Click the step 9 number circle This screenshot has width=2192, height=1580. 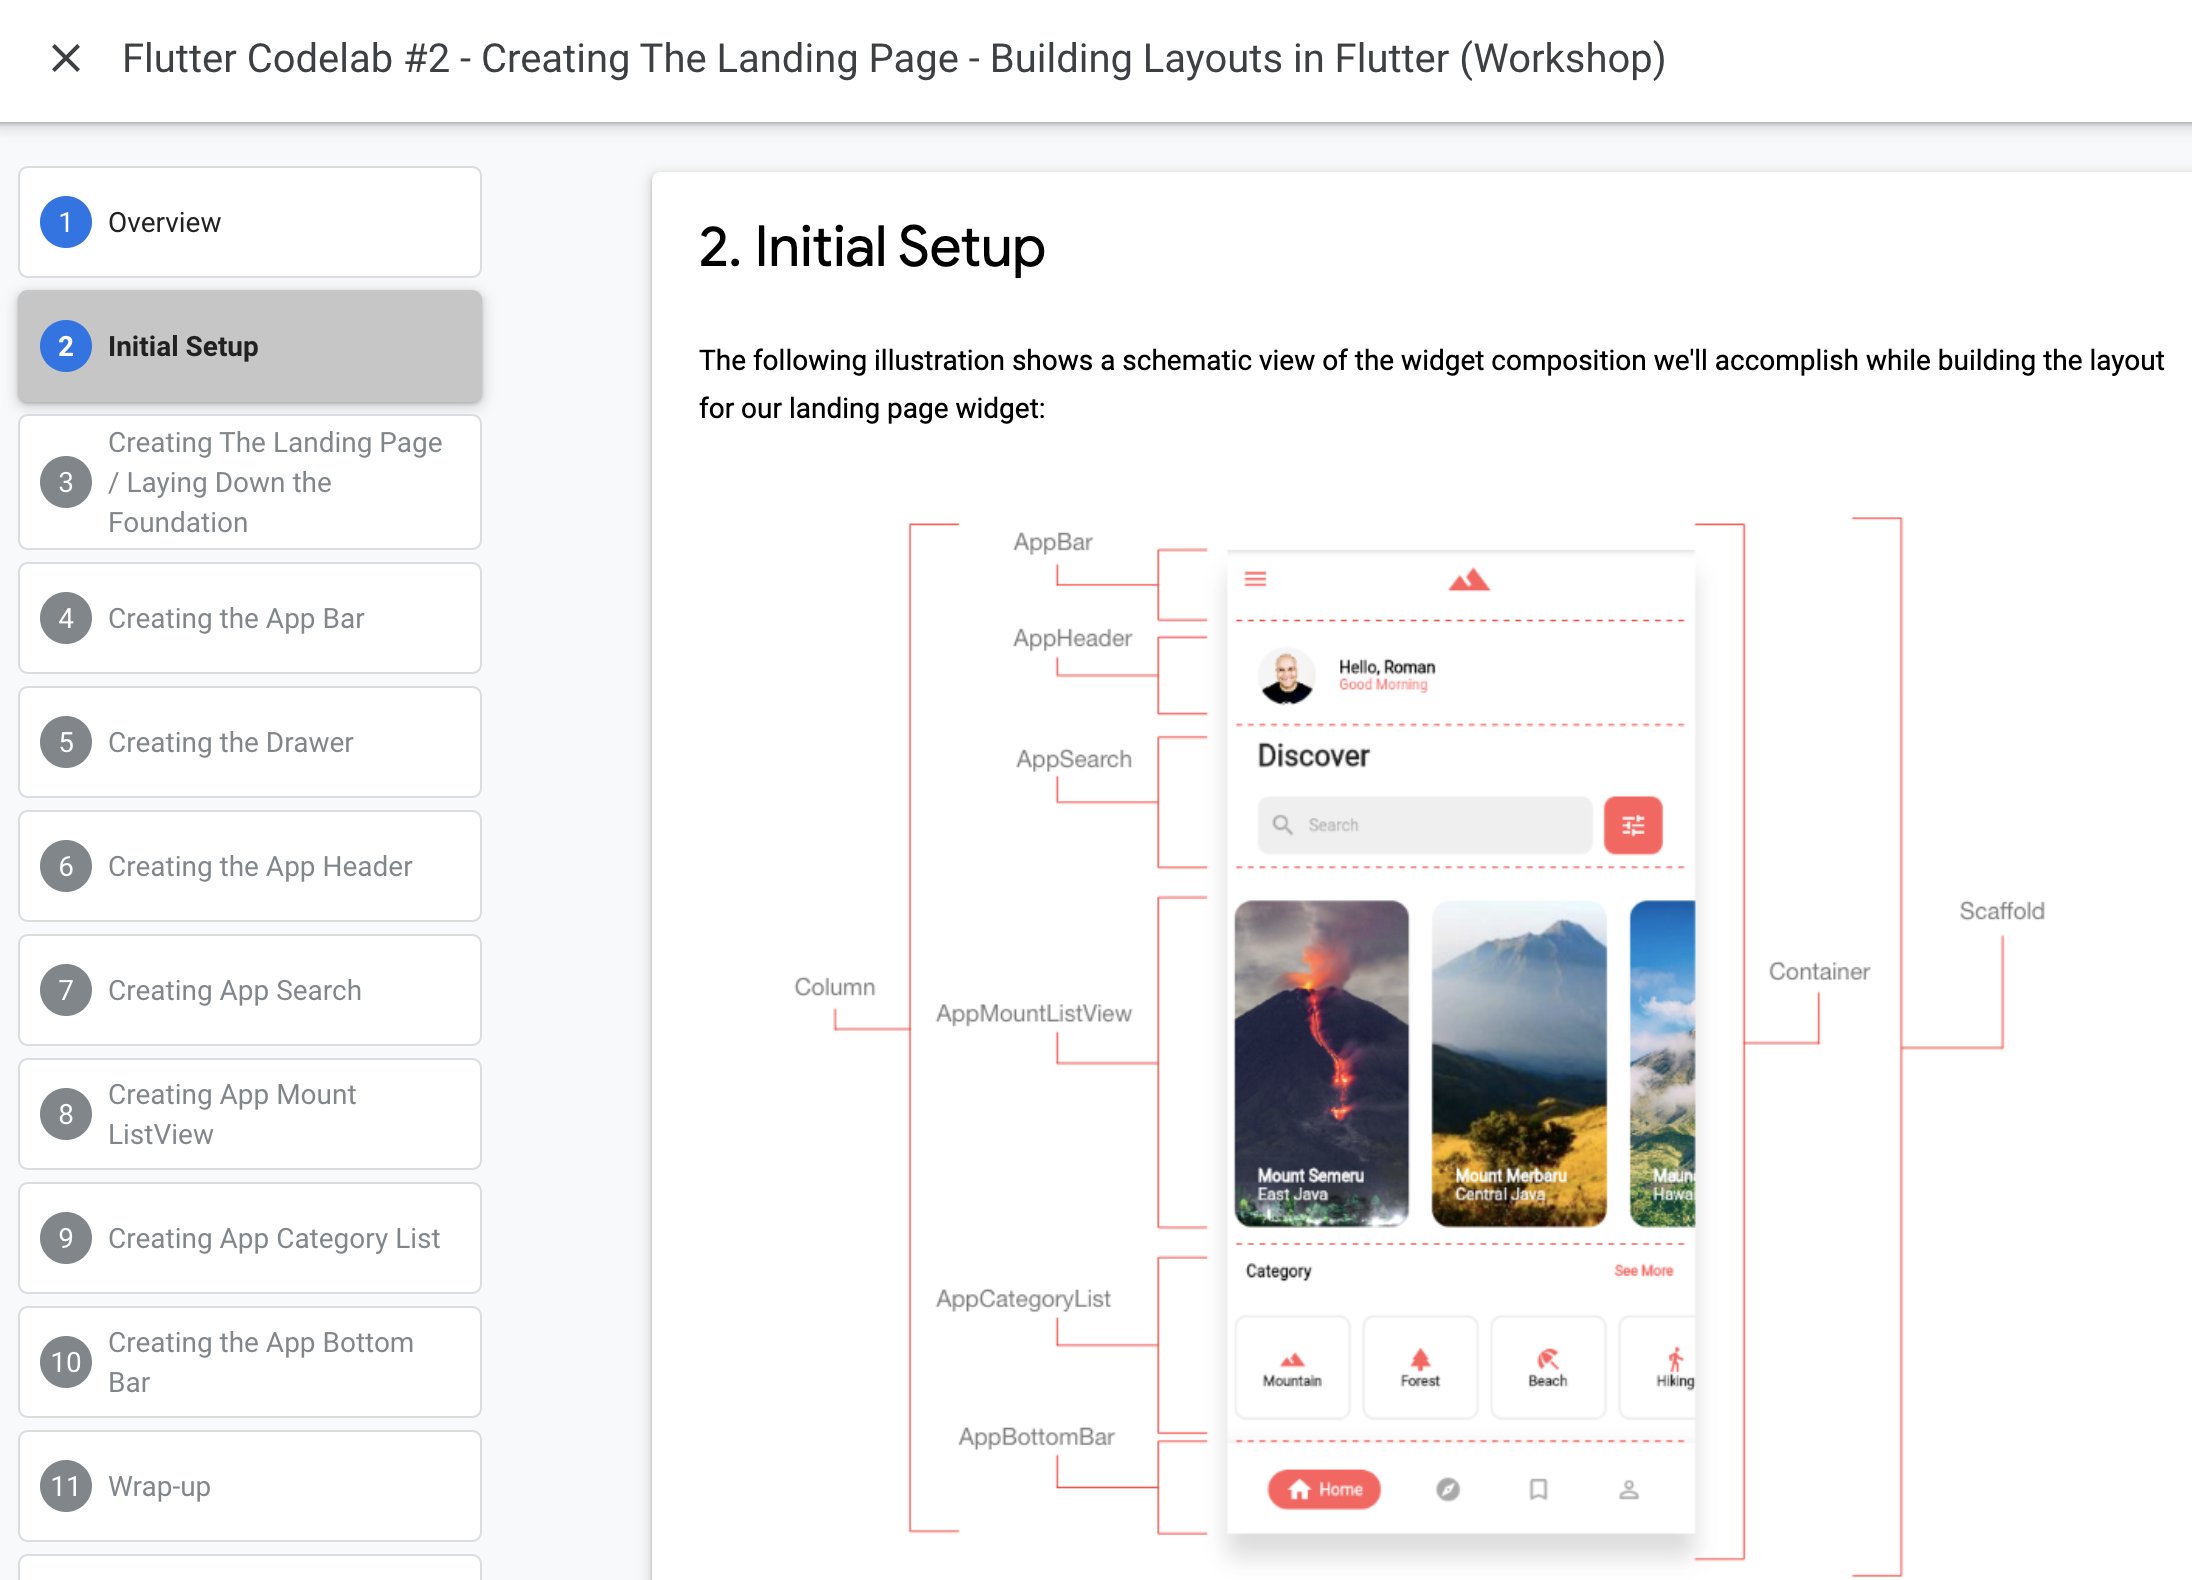[66, 1238]
